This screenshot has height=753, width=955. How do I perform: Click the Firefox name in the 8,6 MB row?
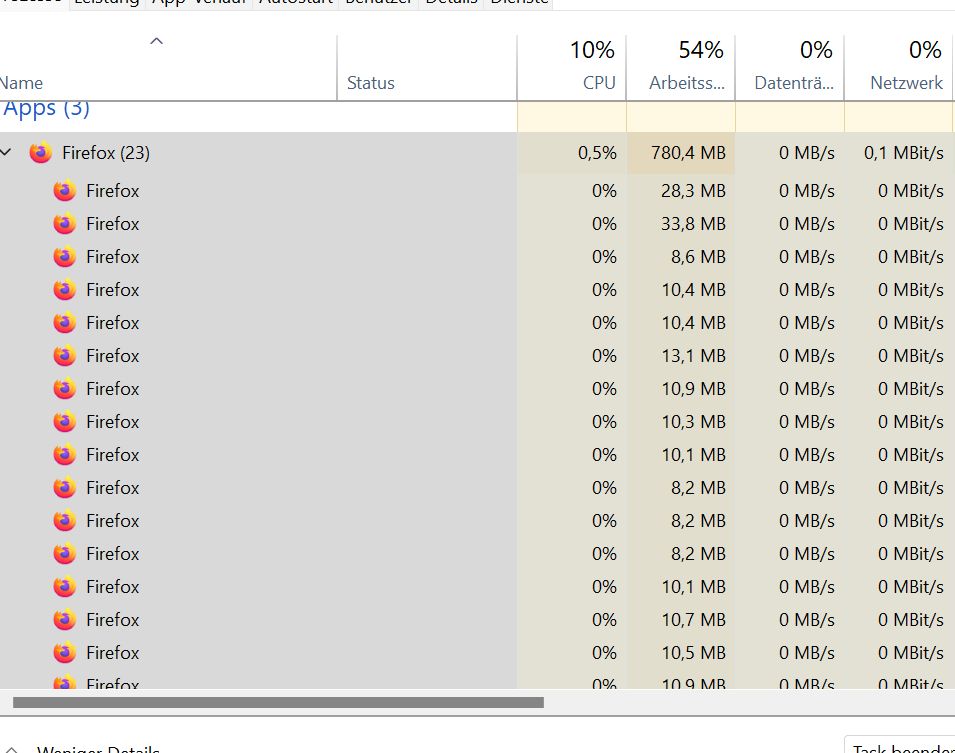(x=113, y=256)
